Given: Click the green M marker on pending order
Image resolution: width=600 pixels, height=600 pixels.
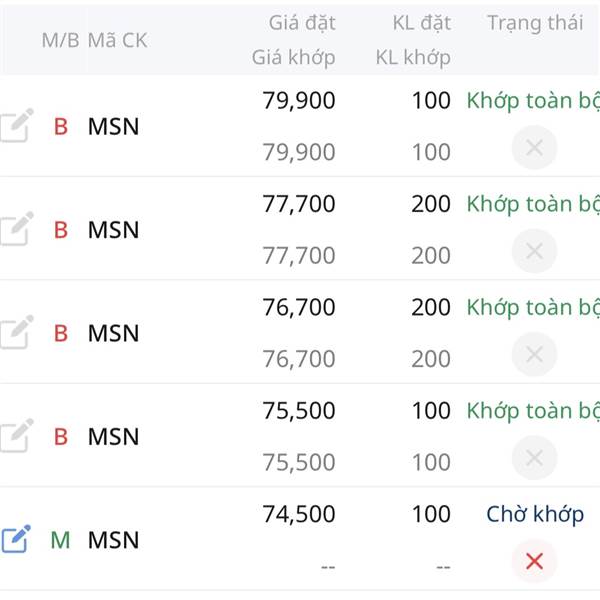Looking at the screenshot, I should [60, 540].
